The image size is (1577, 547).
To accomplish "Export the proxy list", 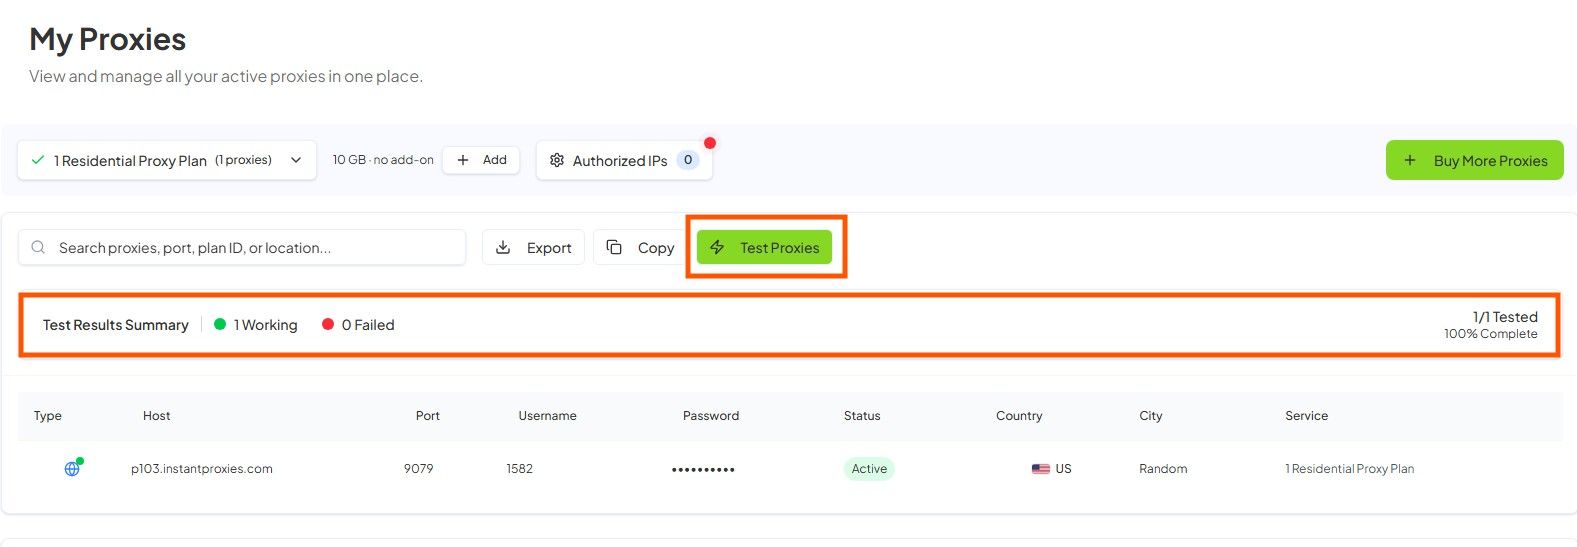I will click(533, 247).
